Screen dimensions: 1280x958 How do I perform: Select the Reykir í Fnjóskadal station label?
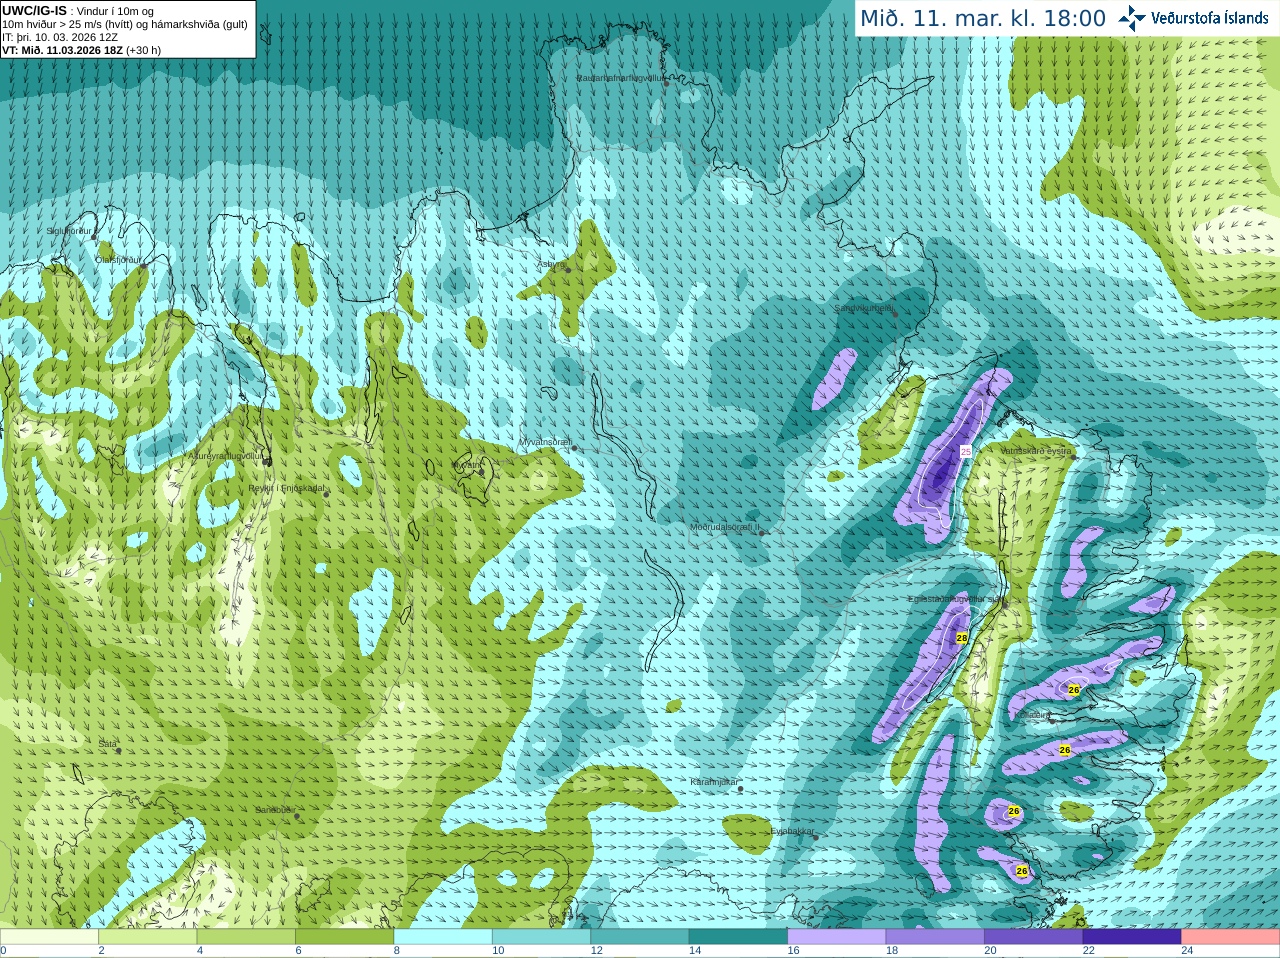click(x=286, y=489)
